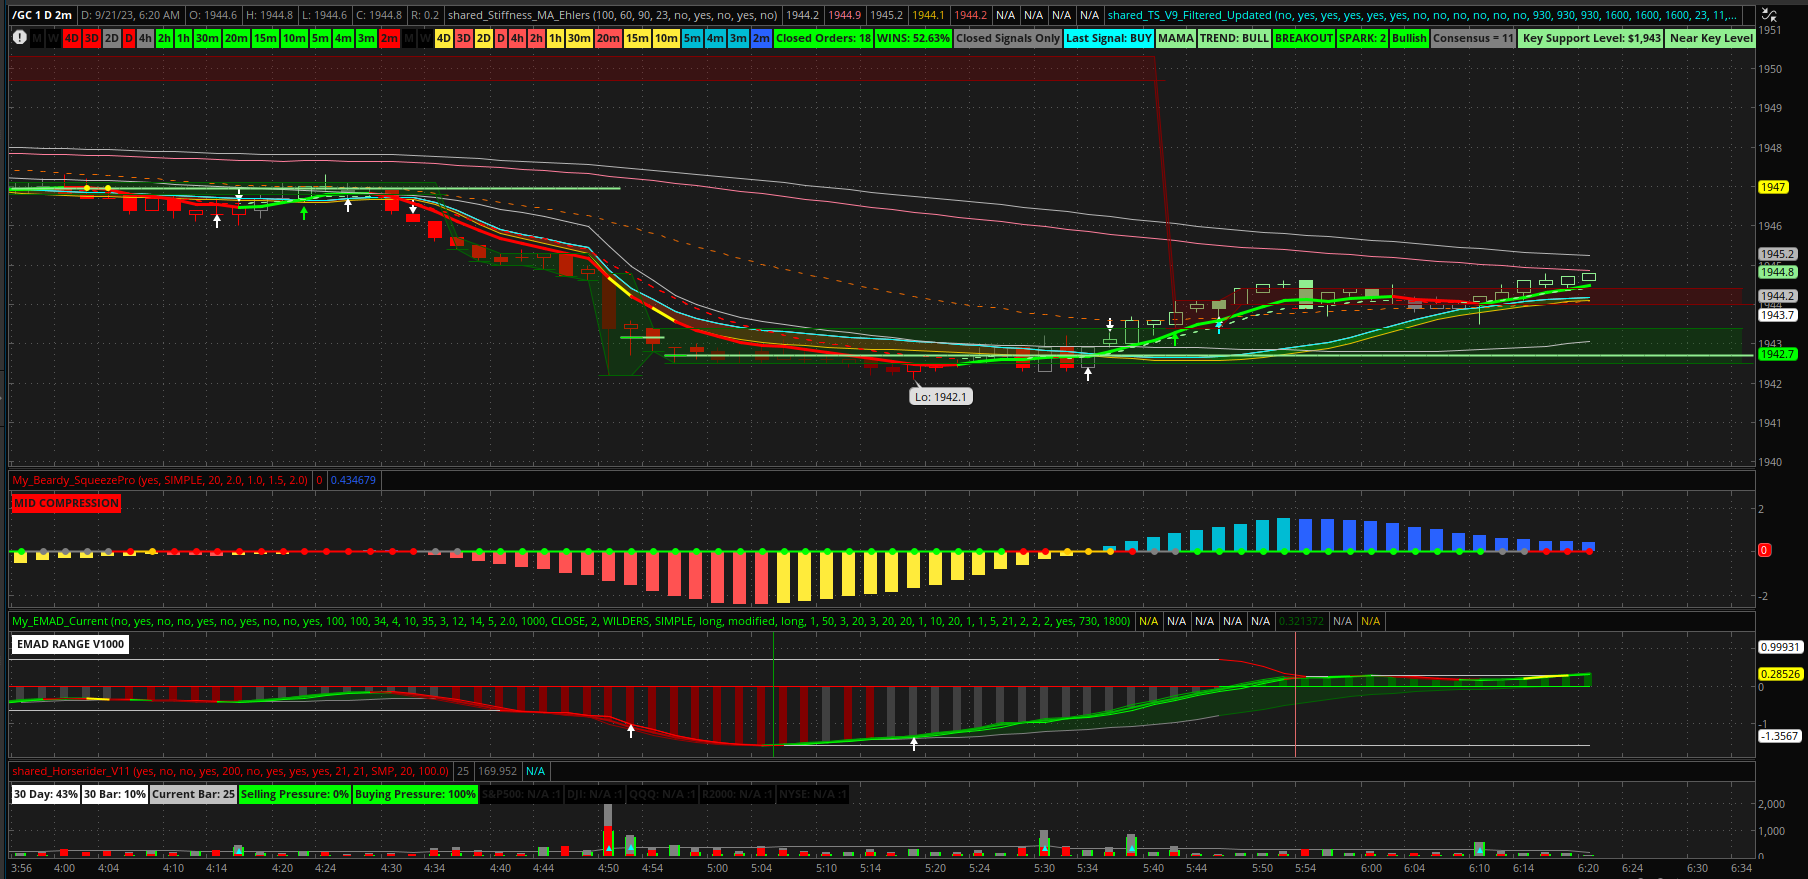
Task: Click the yellow 4D timeframe label
Action: tap(444, 38)
